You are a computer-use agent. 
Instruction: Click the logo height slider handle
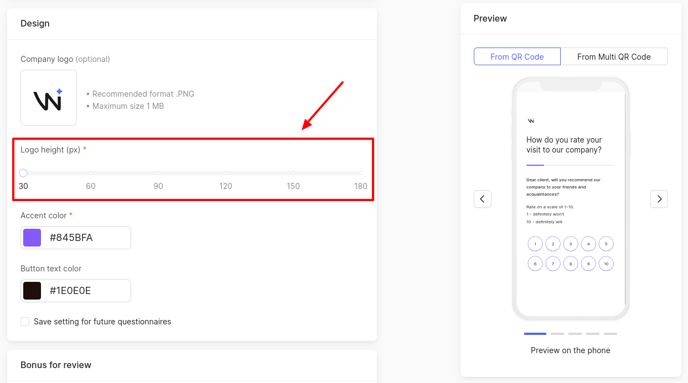click(23, 173)
